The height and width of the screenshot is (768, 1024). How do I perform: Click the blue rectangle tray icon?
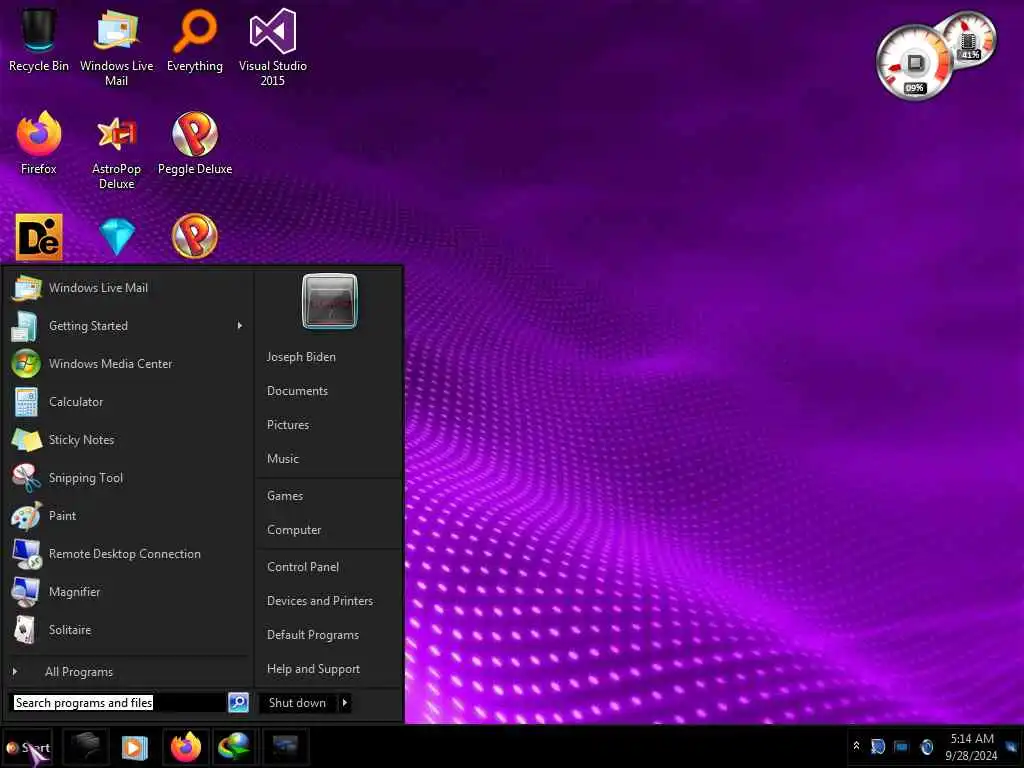point(901,746)
